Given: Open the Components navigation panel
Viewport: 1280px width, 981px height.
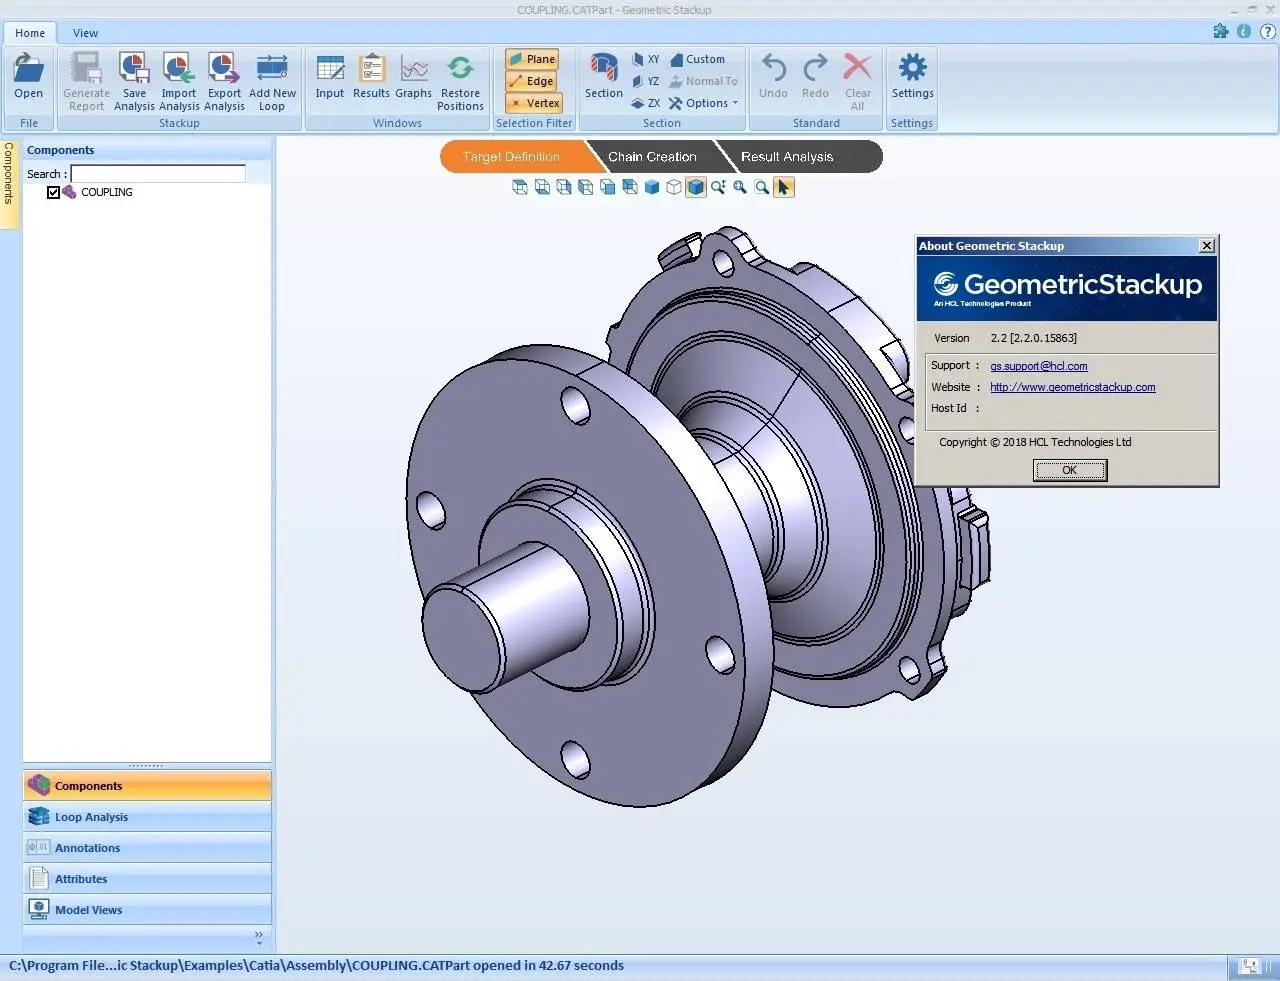Looking at the screenshot, I should pos(147,786).
